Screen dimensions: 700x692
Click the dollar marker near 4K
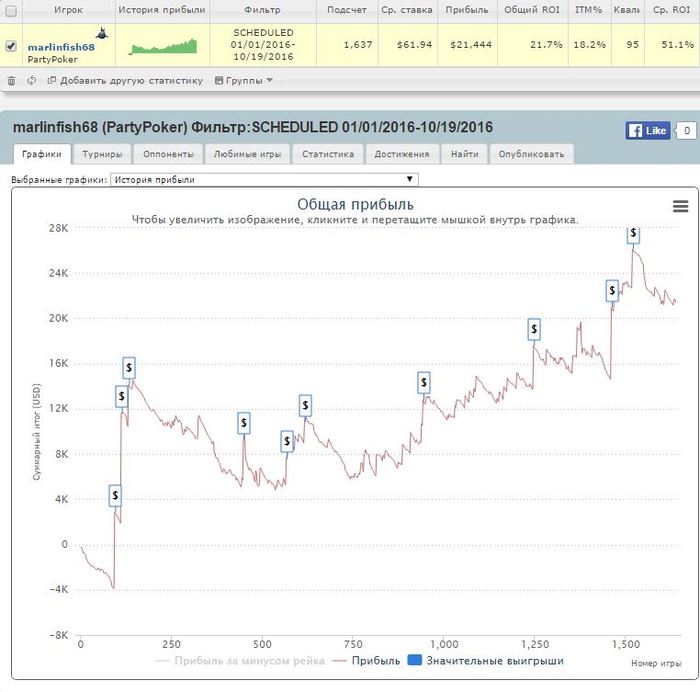[115, 495]
